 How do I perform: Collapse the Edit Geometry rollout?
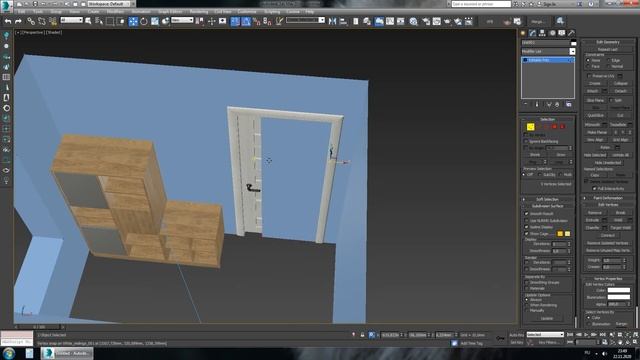tap(608, 42)
